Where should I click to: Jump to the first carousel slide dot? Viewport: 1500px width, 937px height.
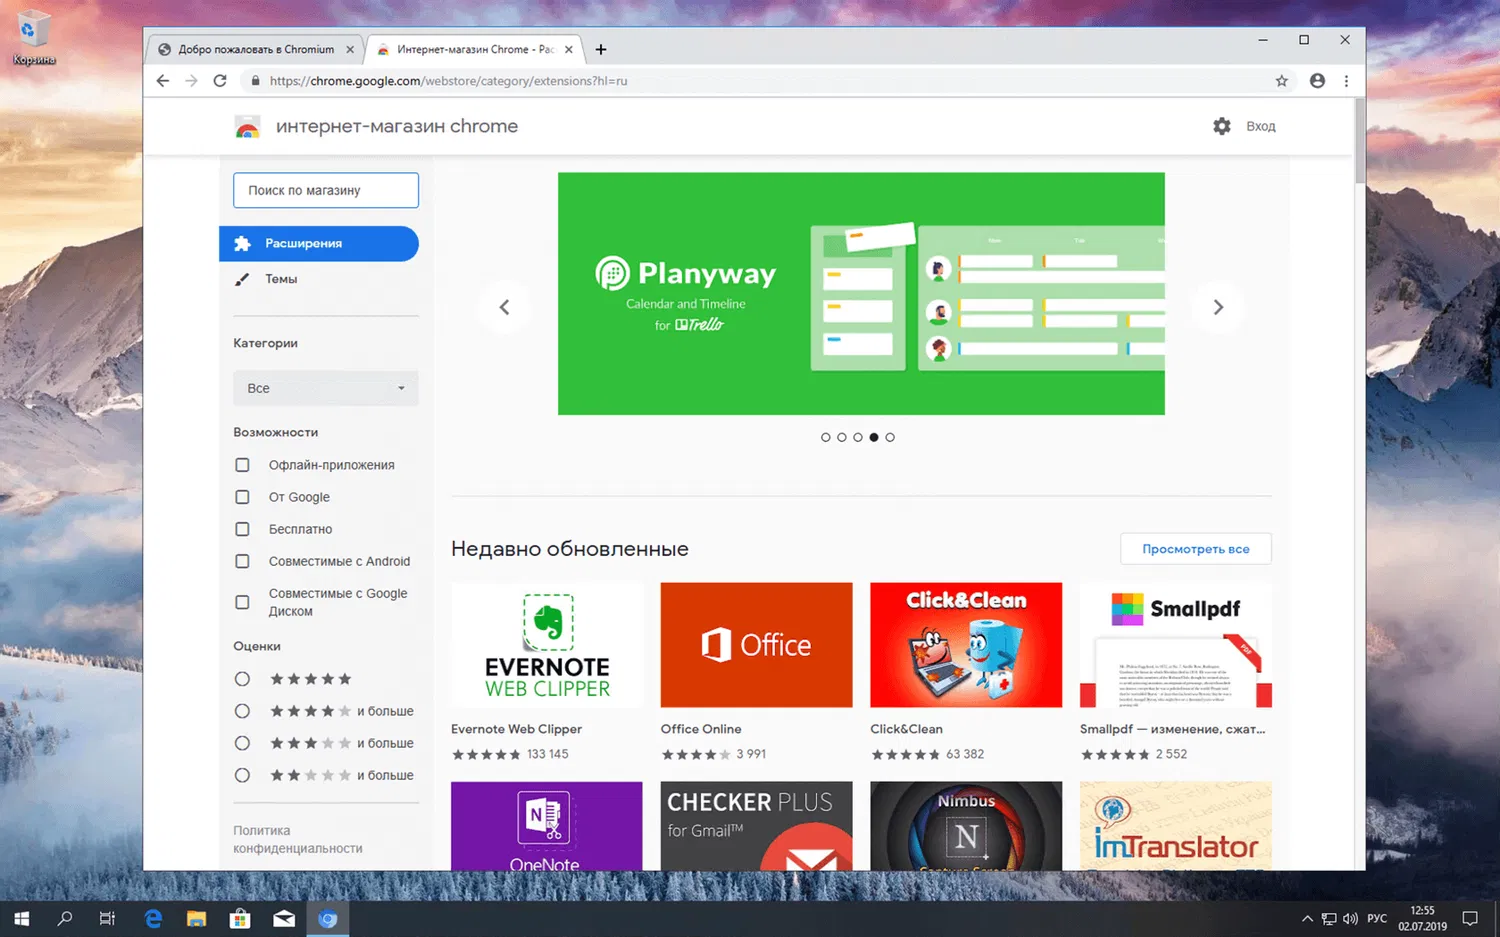[x=825, y=437]
